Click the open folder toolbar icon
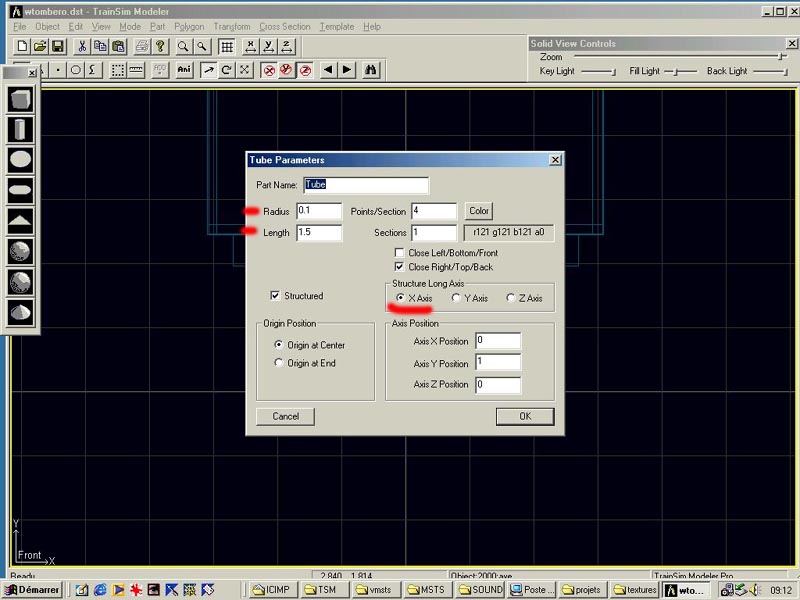Image resolution: width=800 pixels, height=600 pixels. point(40,47)
